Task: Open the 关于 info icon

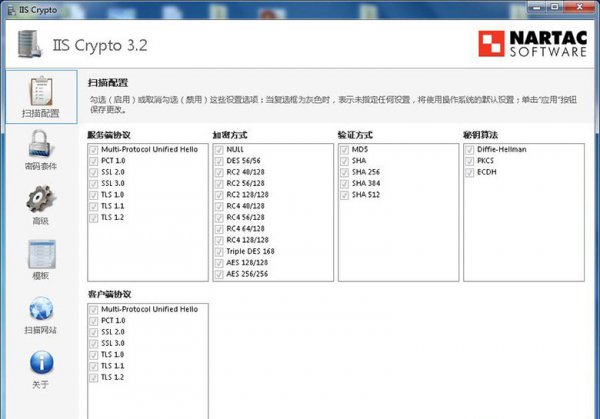Action: coord(41,362)
